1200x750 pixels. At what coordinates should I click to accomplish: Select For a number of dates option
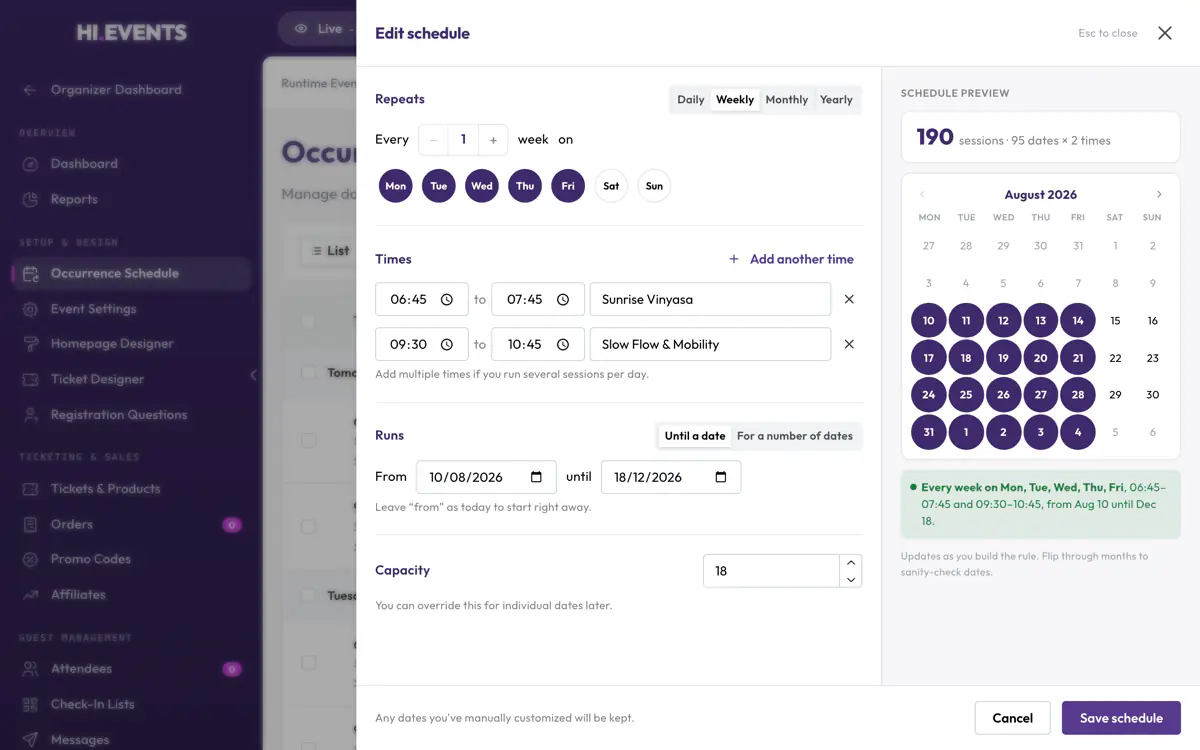click(795, 436)
